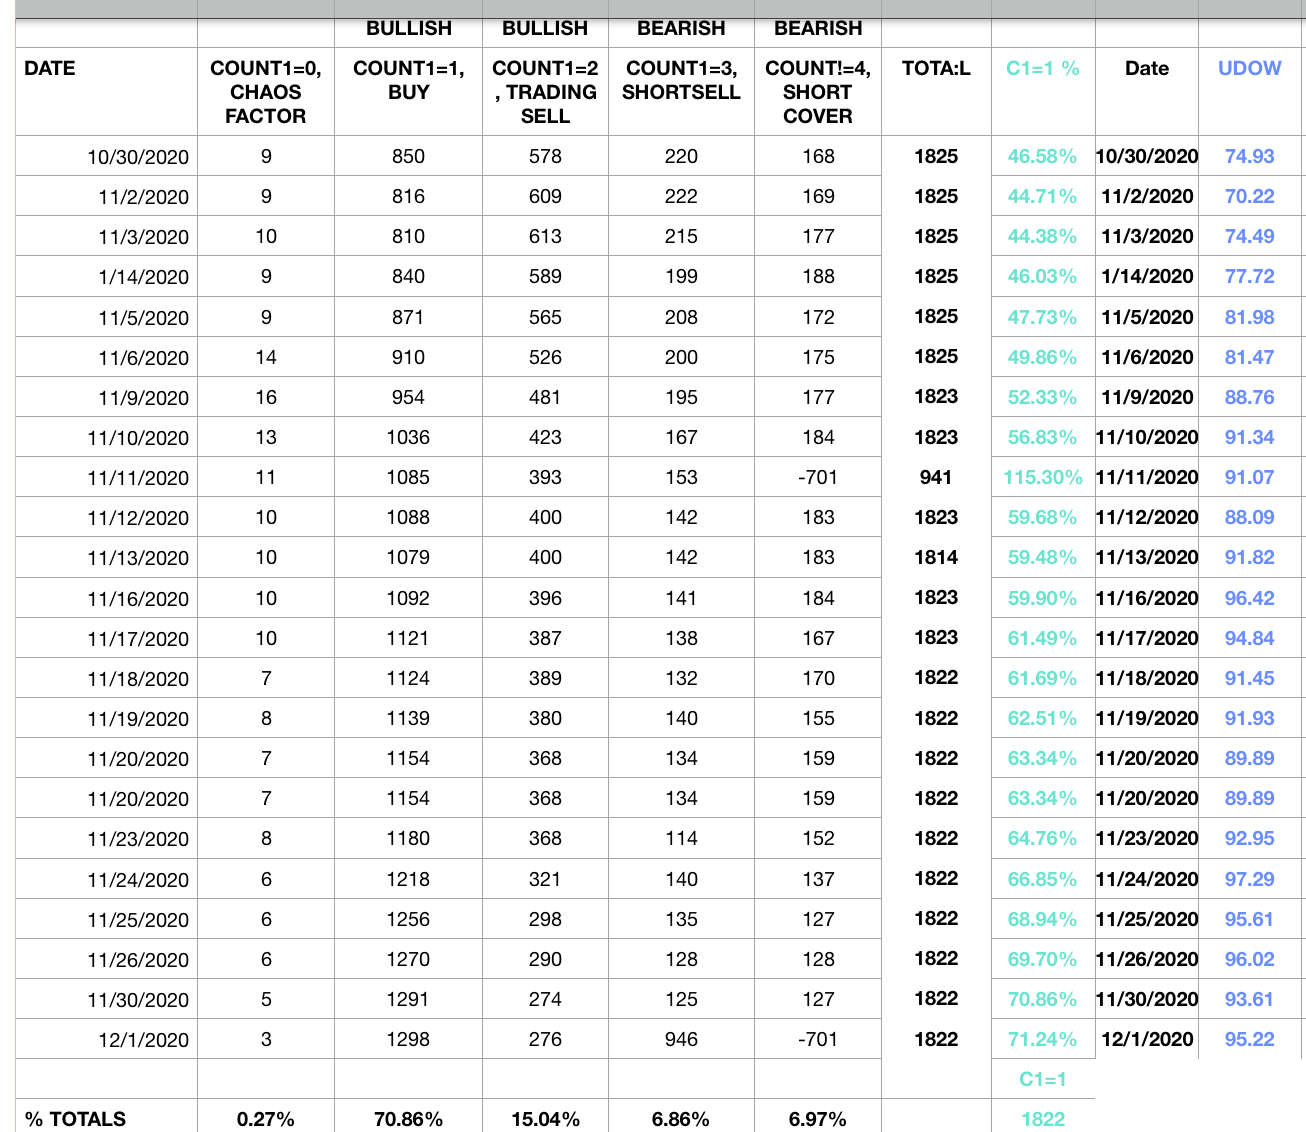The height and width of the screenshot is (1132, 1306).
Task: Select the TOTA:L column header
Action: tap(936, 68)
